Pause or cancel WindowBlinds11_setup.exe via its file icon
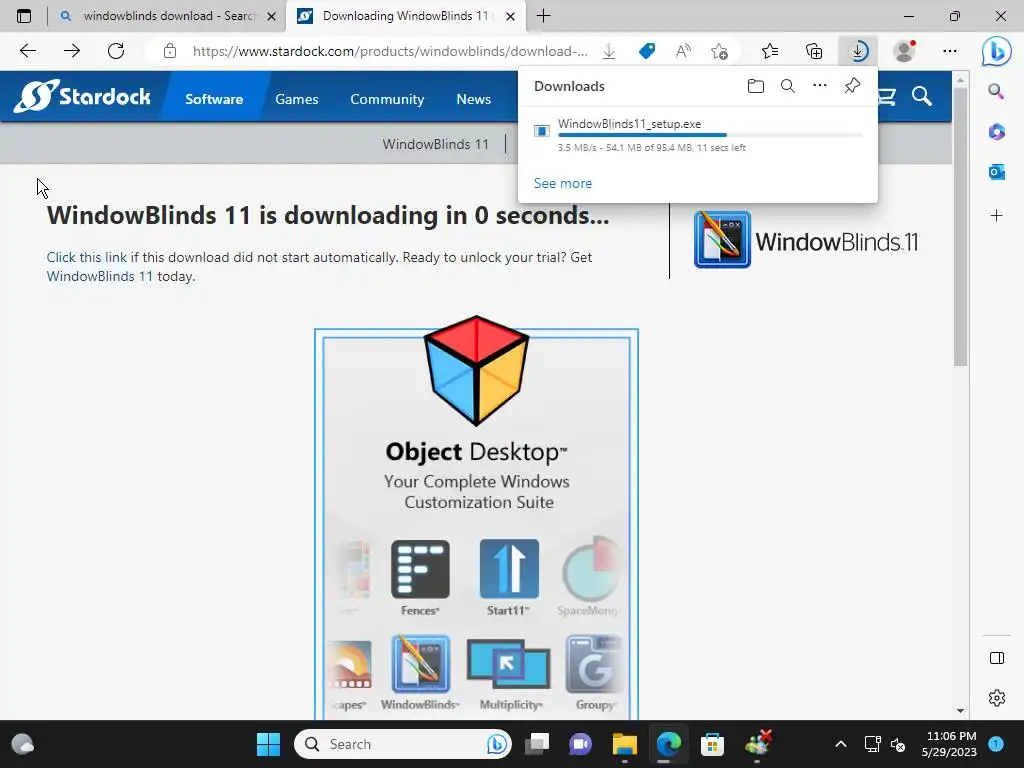The width and height of the screenshot is (1024, 768). point(541,131)
